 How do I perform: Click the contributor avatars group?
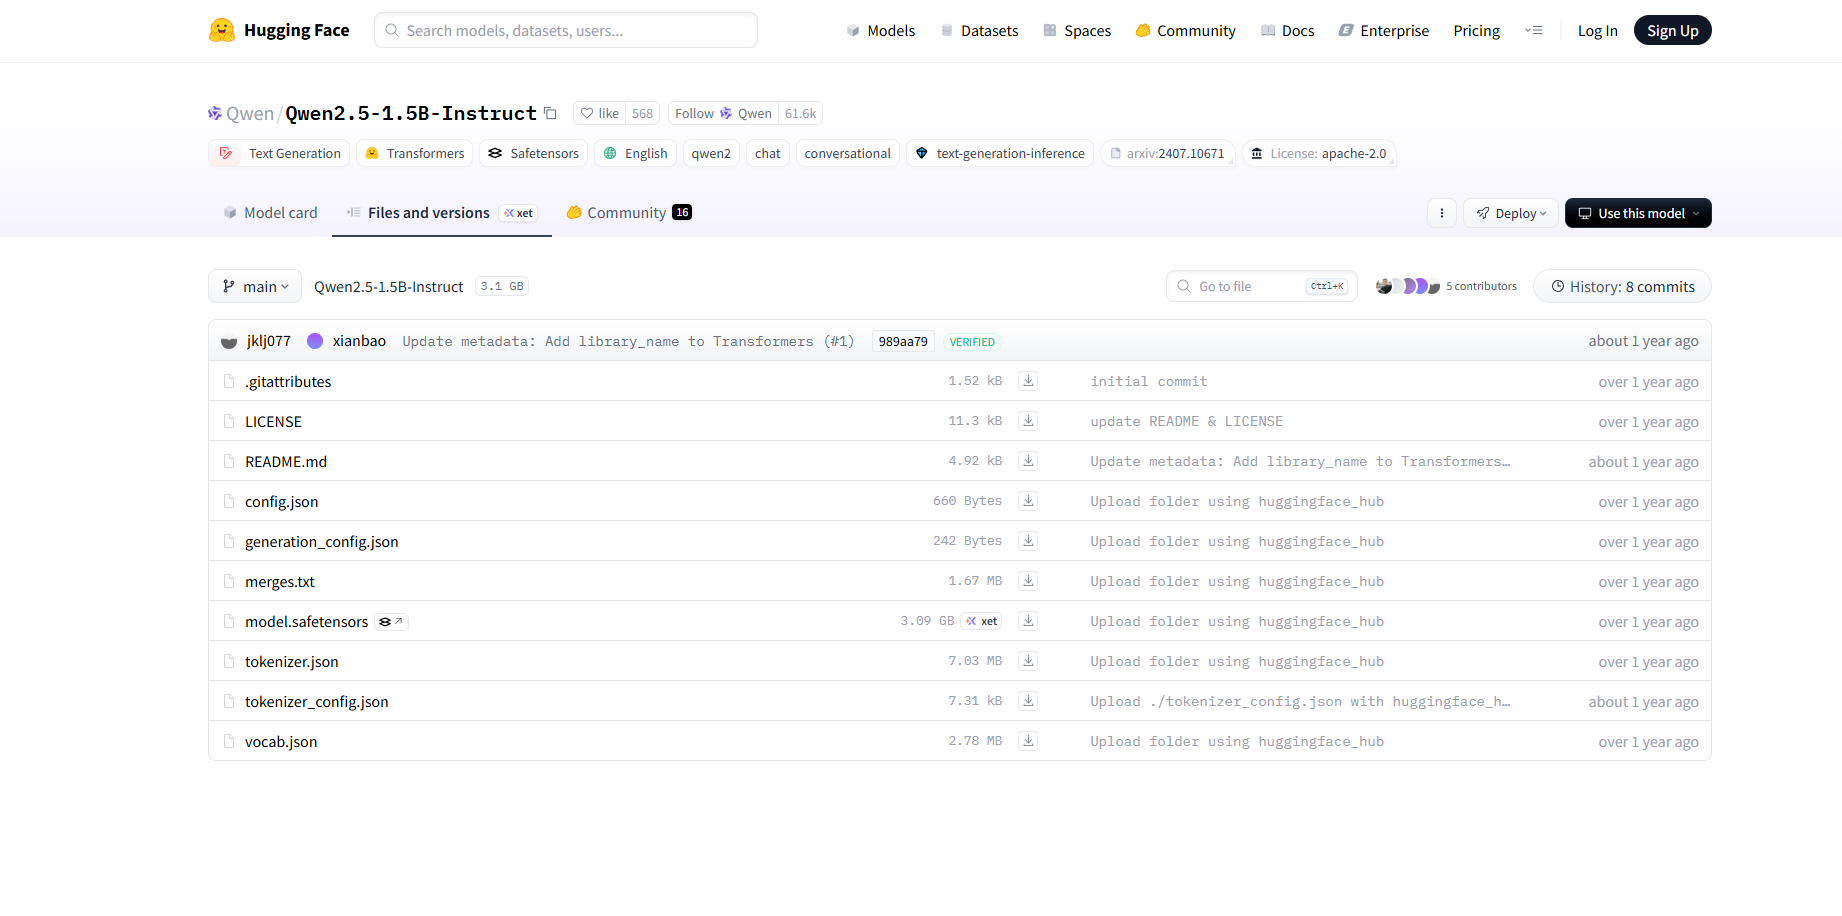[1408, 286]
